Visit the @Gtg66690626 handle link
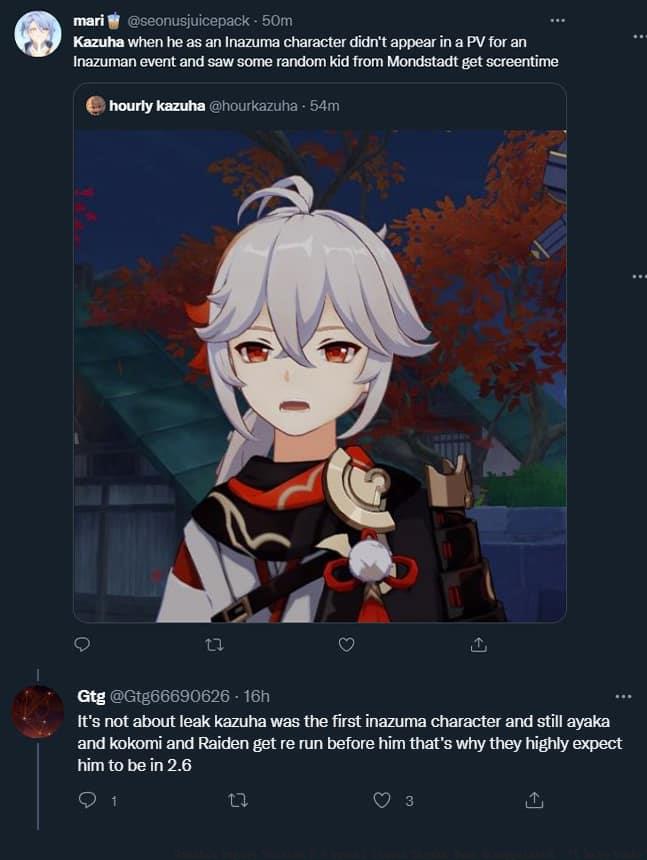 (x=170, y=696)
